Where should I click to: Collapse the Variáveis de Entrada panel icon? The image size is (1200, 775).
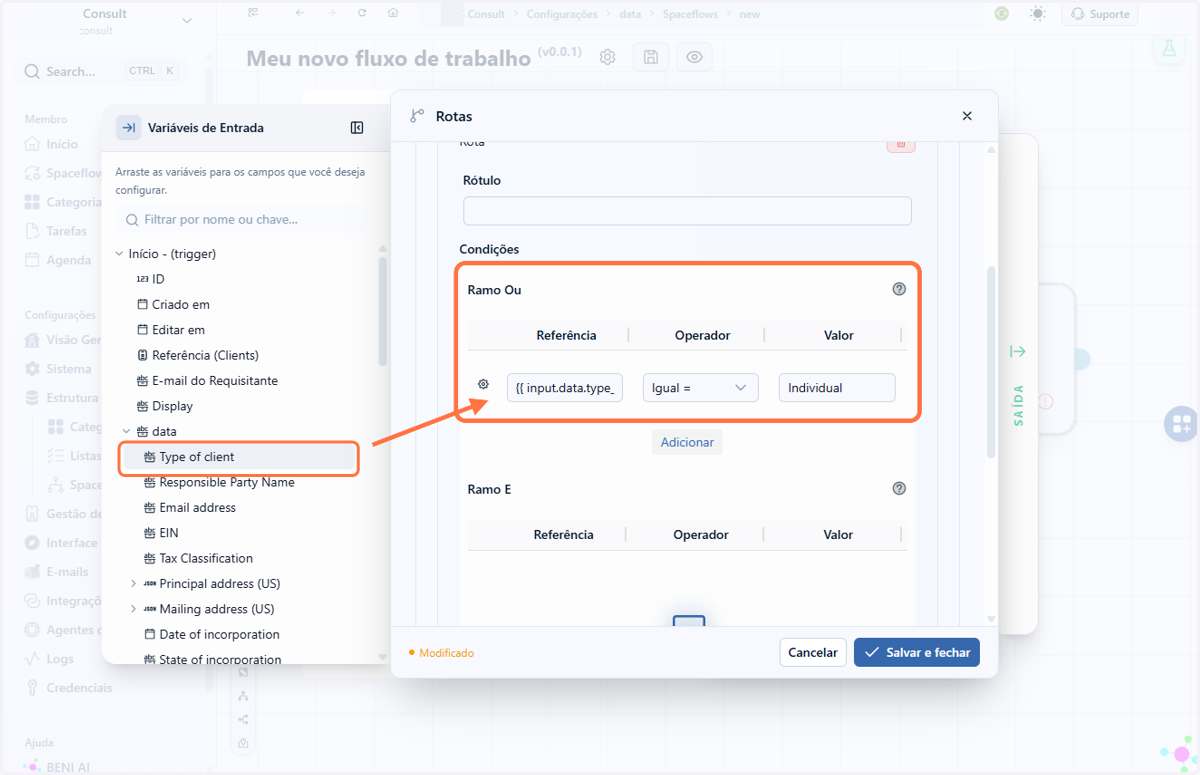pos(357,128)
